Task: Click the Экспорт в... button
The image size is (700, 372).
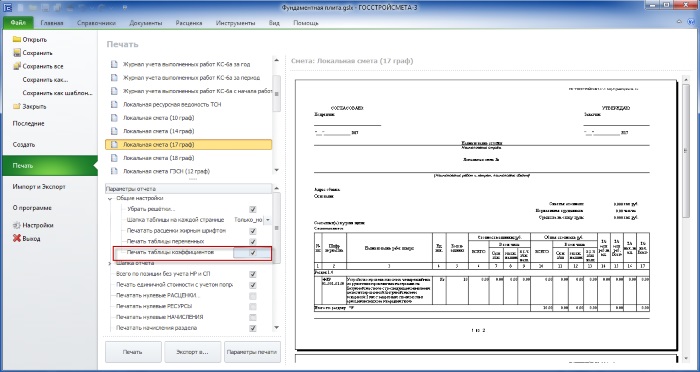Action: point(192,352)
